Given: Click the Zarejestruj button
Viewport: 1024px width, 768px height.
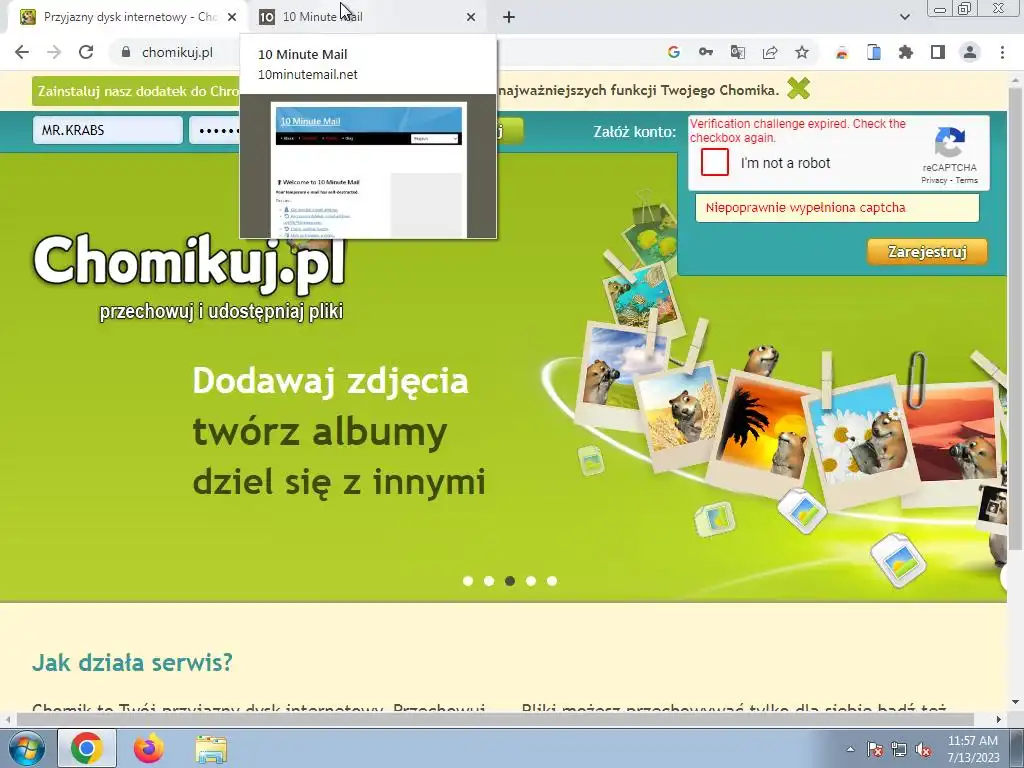Looking at the screenshot, I should [927, 251].
